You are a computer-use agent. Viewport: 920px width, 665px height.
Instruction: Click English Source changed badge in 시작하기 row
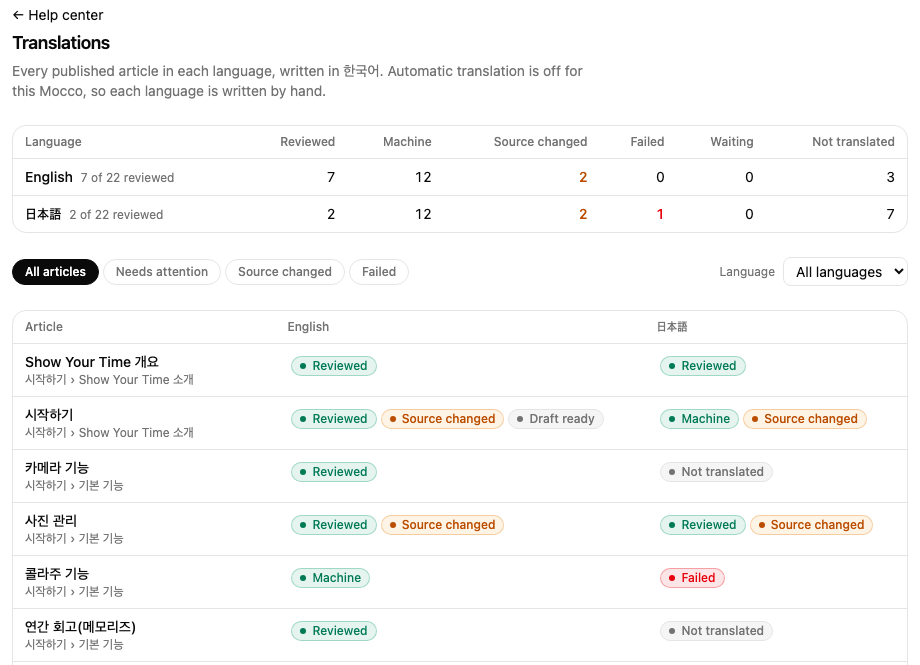442,418
